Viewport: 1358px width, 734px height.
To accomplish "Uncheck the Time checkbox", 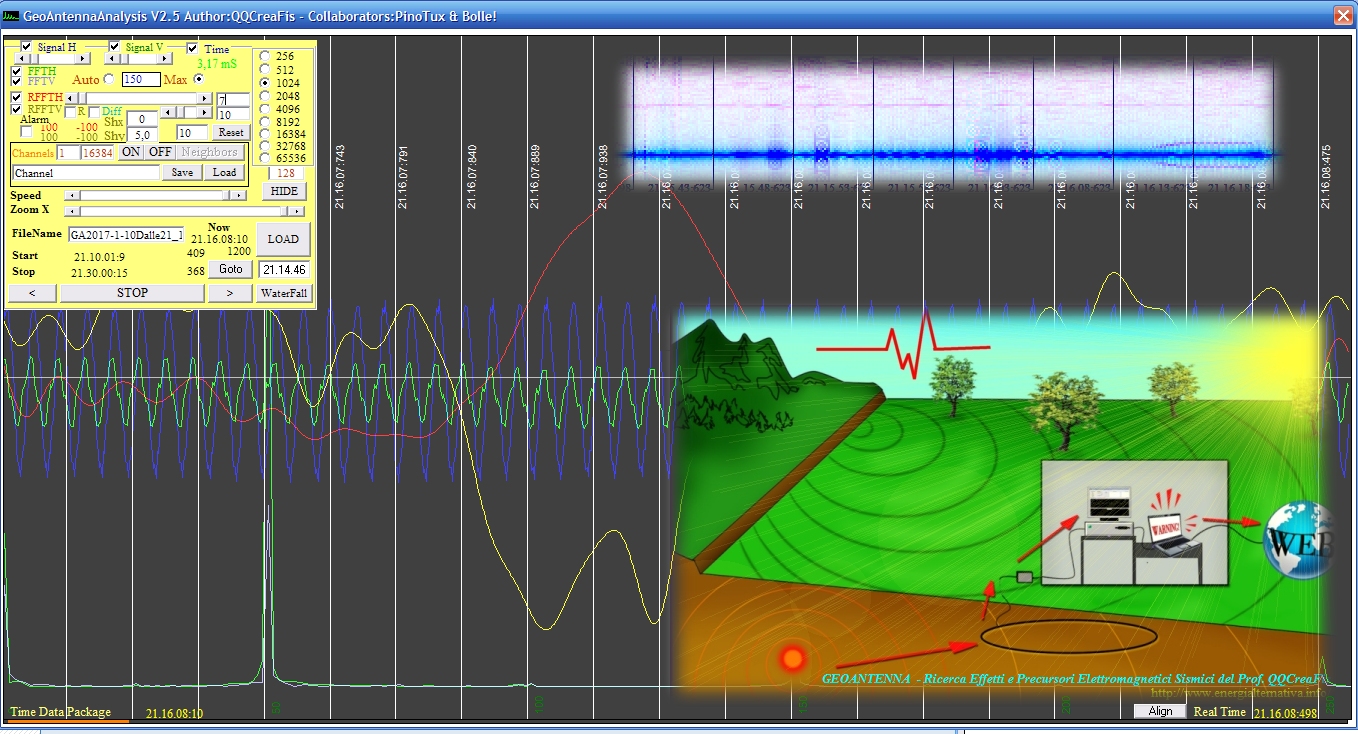I will click(x=192, y=48).
